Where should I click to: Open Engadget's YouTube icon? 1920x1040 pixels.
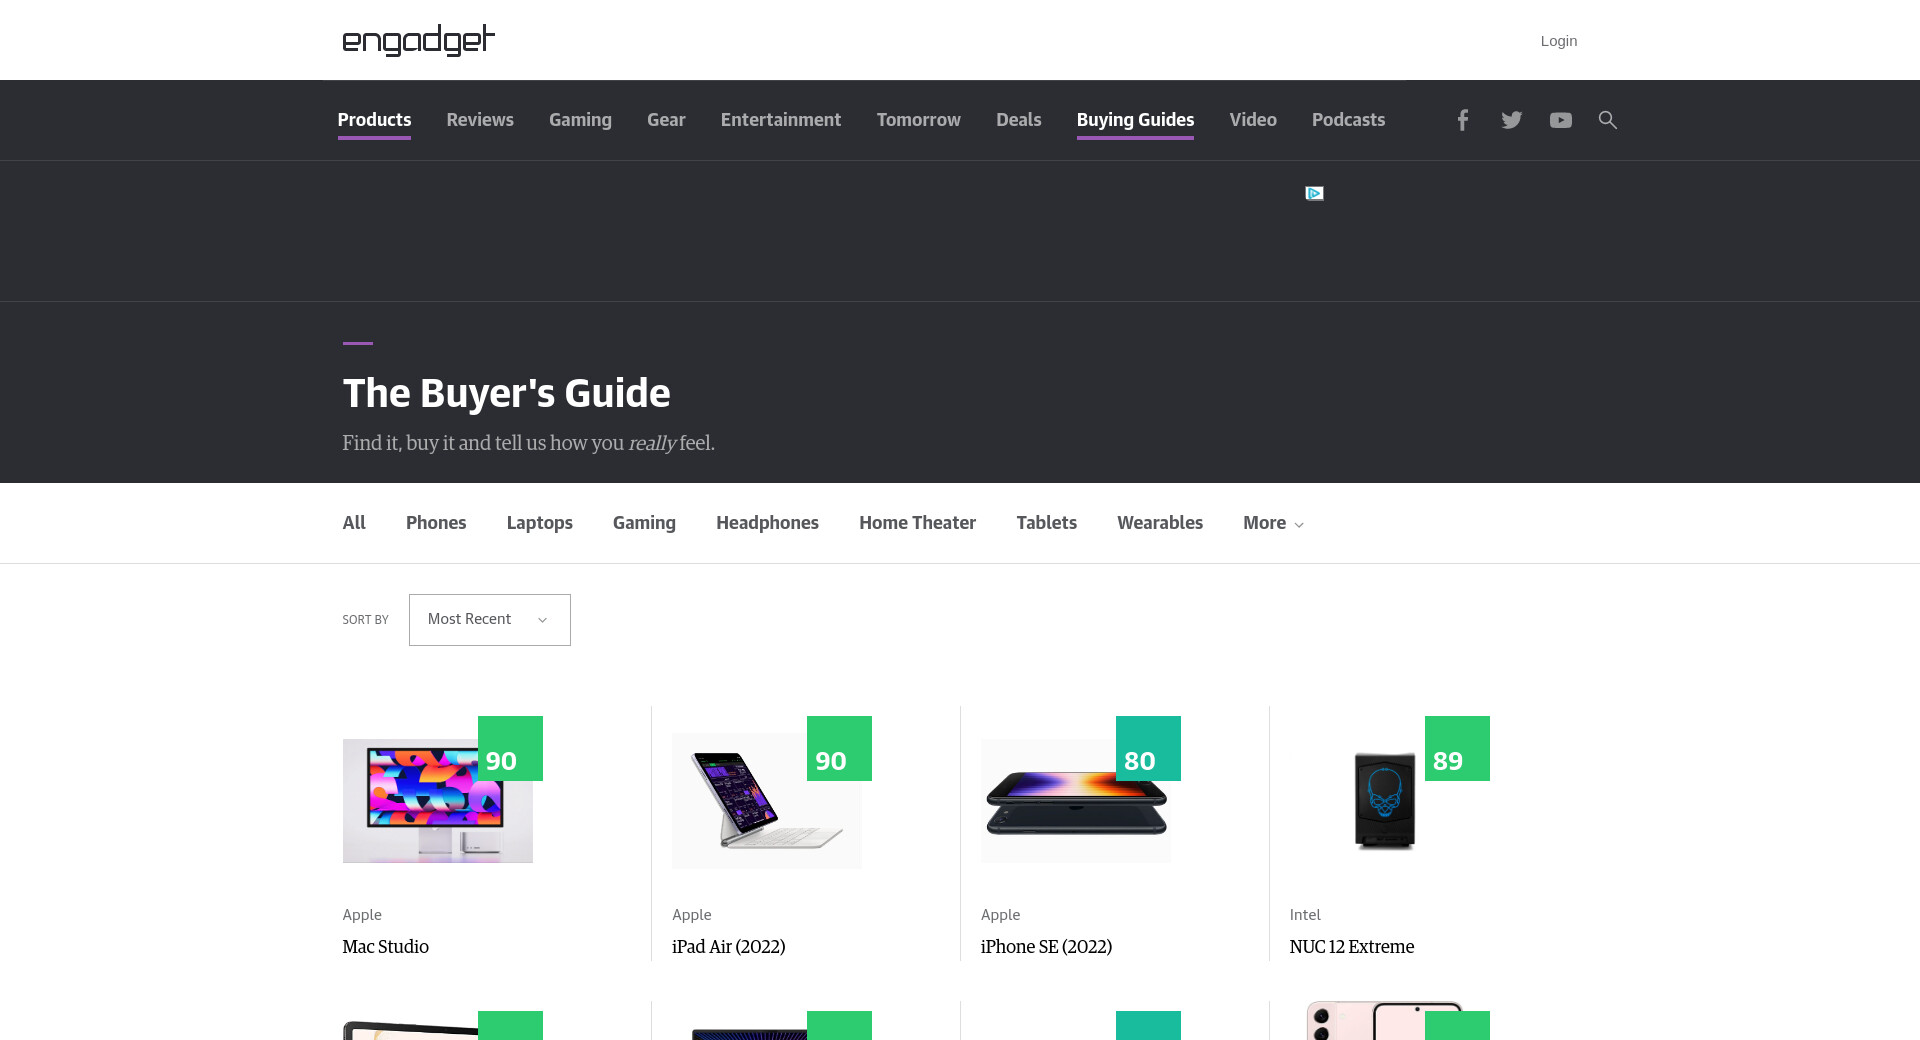[1560, 120]
